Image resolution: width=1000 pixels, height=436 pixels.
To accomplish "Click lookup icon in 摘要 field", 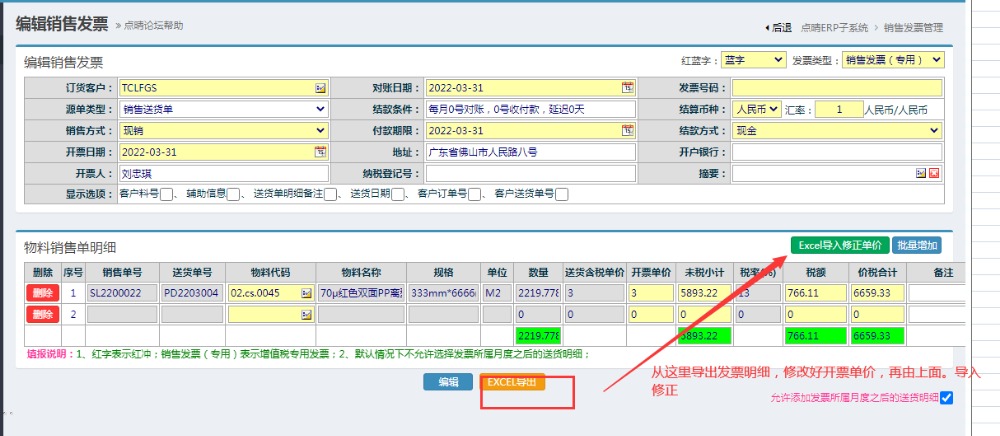I will coord(921,174).
